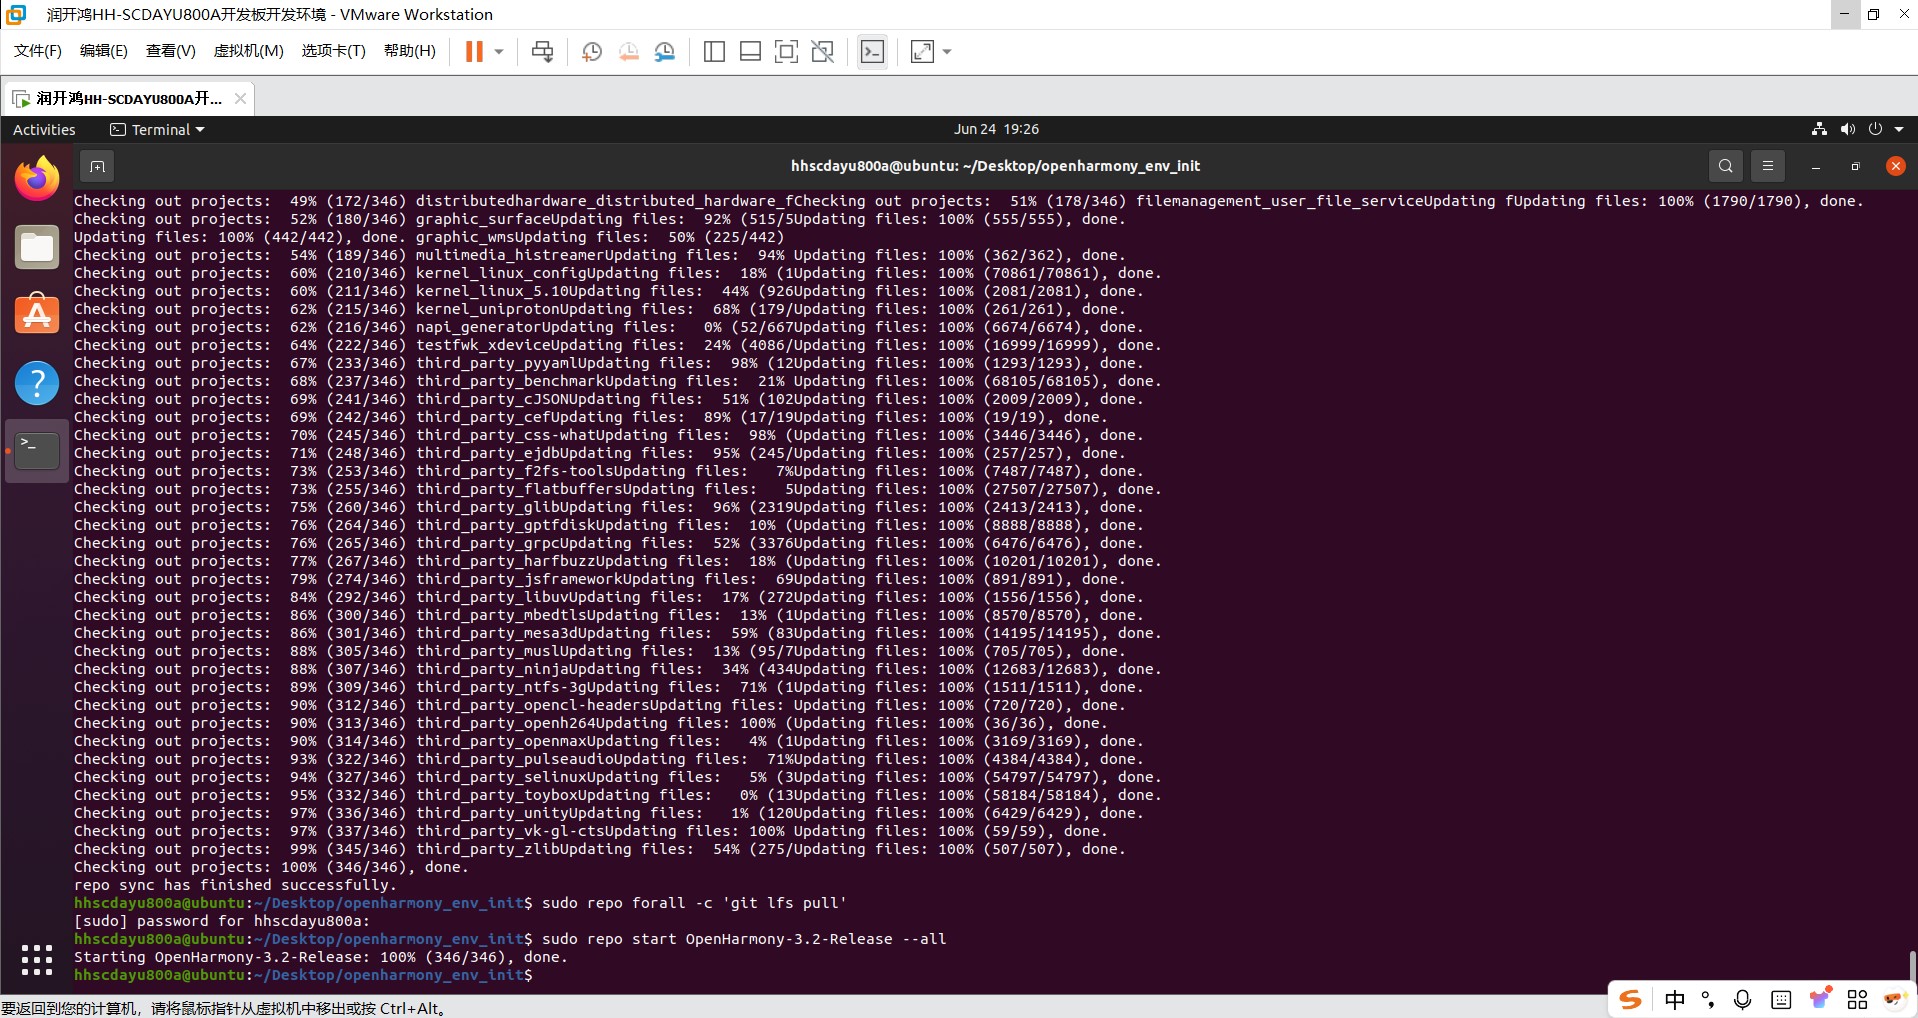Viewport: 1918px width, 1018px height.
Task: Open the 查看(V) menu
Action: click(x=171, y=51)
